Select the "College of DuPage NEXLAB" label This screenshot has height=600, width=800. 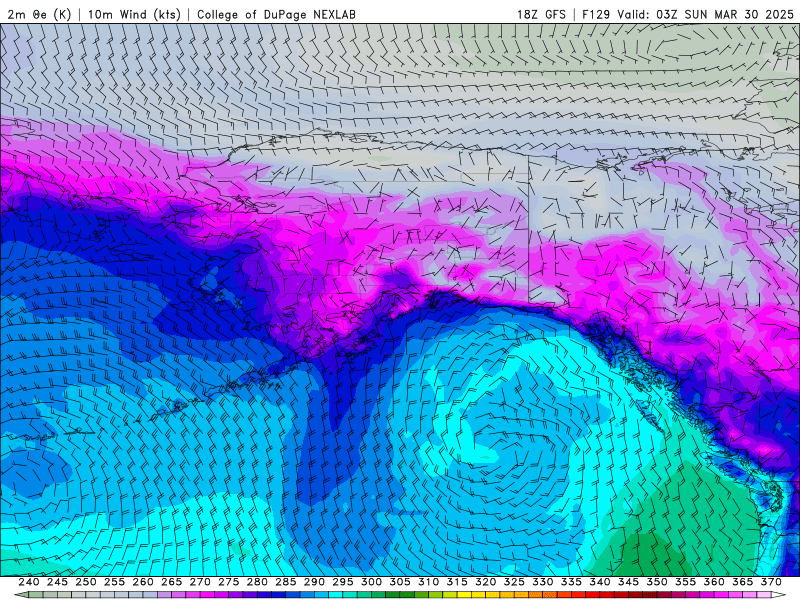tap(276, 14)
